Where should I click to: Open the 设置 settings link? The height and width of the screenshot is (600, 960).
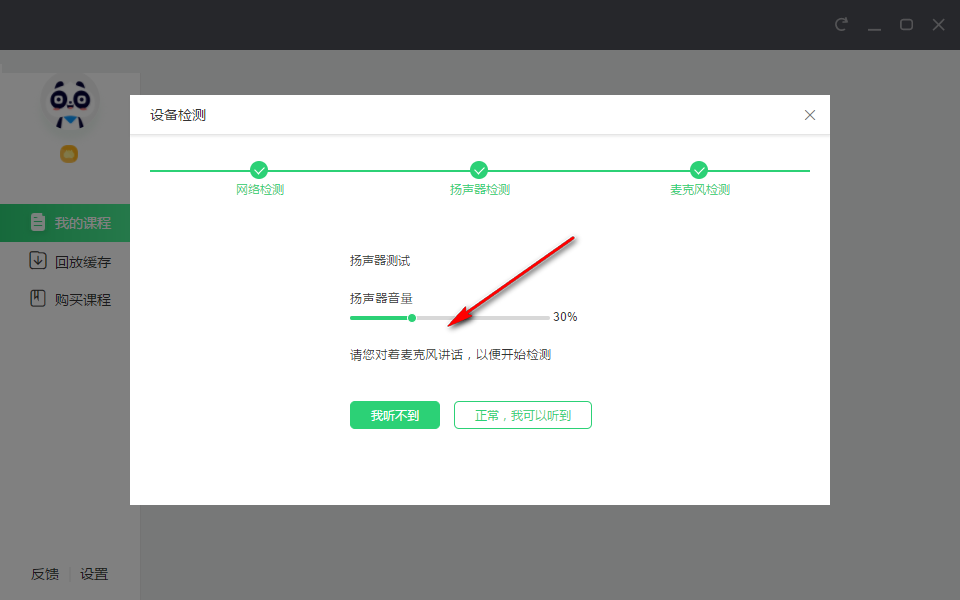(x=95, y=574)
